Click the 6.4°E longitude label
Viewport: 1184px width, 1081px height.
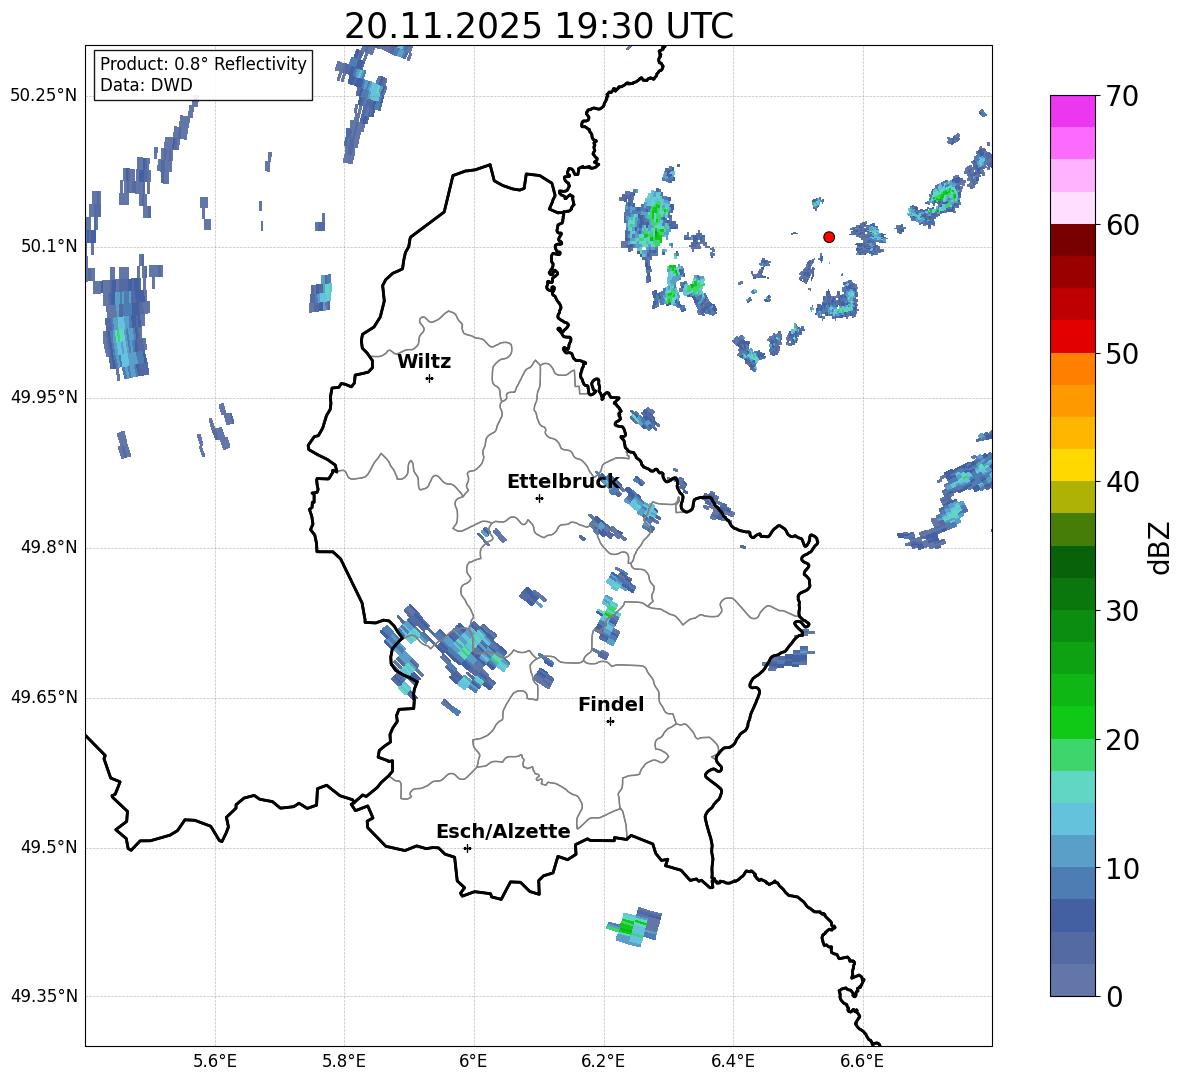732,1061
